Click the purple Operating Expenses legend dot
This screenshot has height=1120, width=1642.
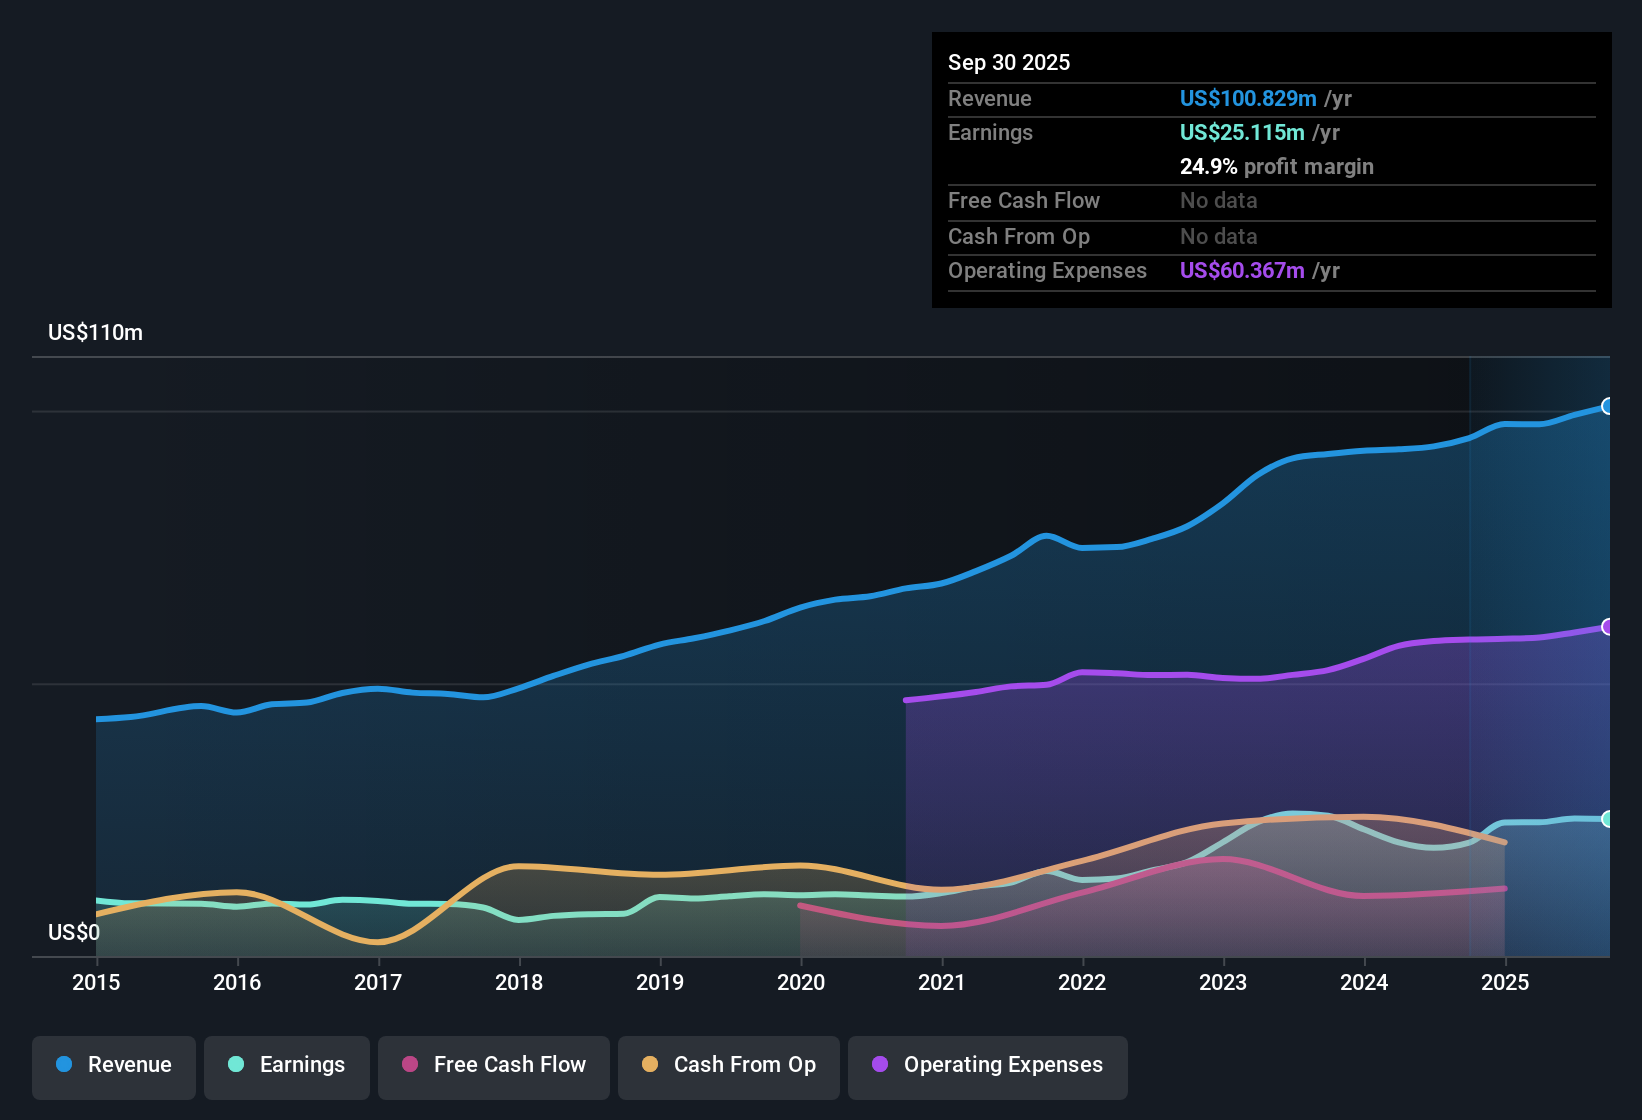coord(878,1065)
